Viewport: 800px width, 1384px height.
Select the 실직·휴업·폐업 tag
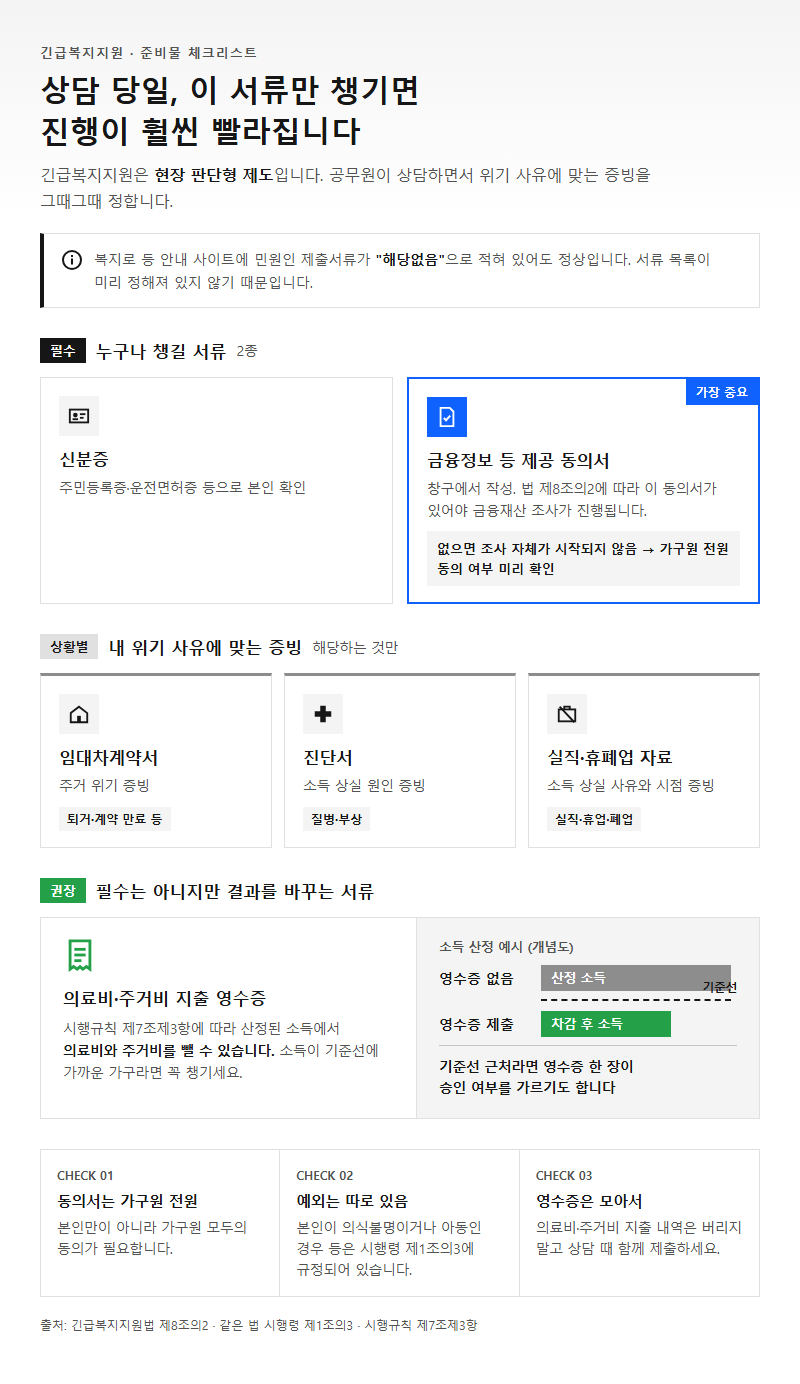coord(594,819)
